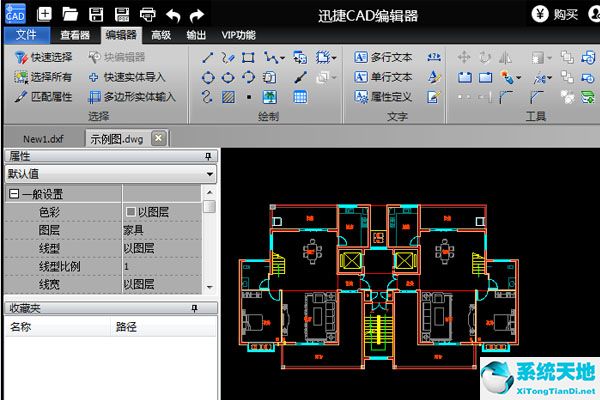This screenshot has width=600, height=400.
Task: Close the 示例图.dwg document tab
Action: click(x=159, y=138)
